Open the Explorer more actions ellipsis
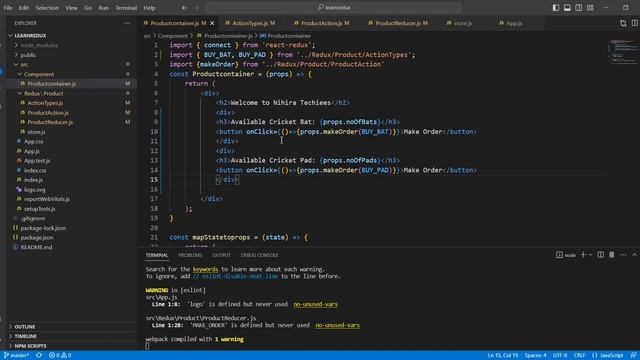Image resolution: width=640 pixels, height=360 pixels. (x=127, y=23)
